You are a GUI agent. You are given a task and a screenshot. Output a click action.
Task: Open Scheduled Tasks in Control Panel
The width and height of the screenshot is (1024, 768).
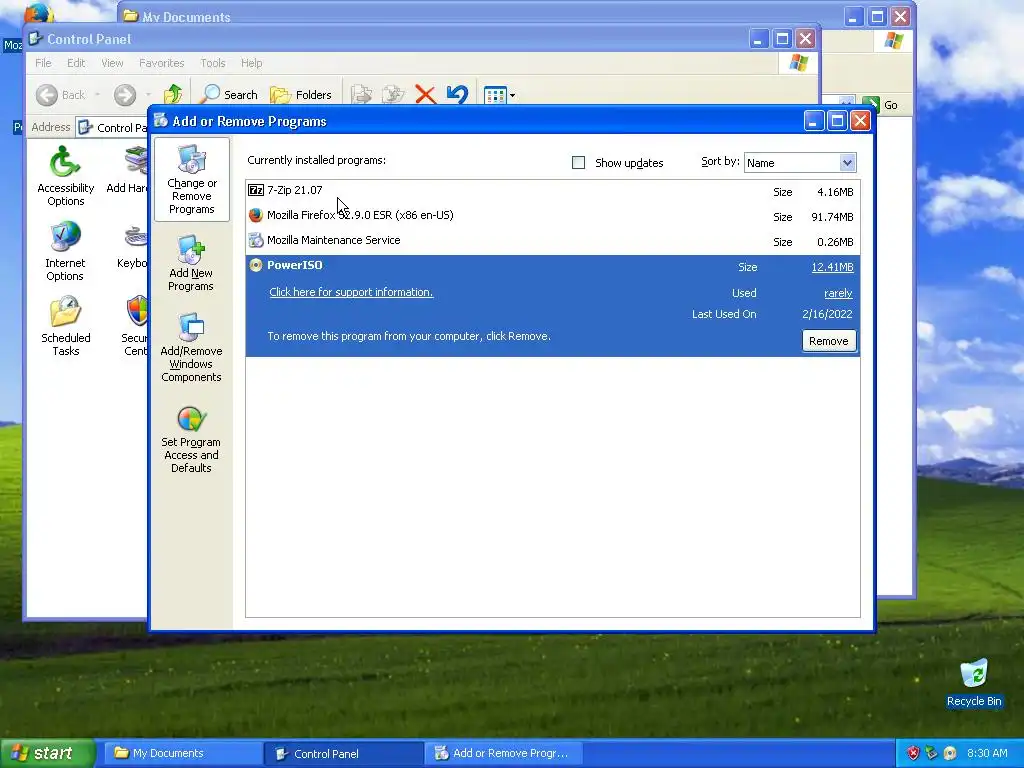pyautogui.click(x=65, y=326)
